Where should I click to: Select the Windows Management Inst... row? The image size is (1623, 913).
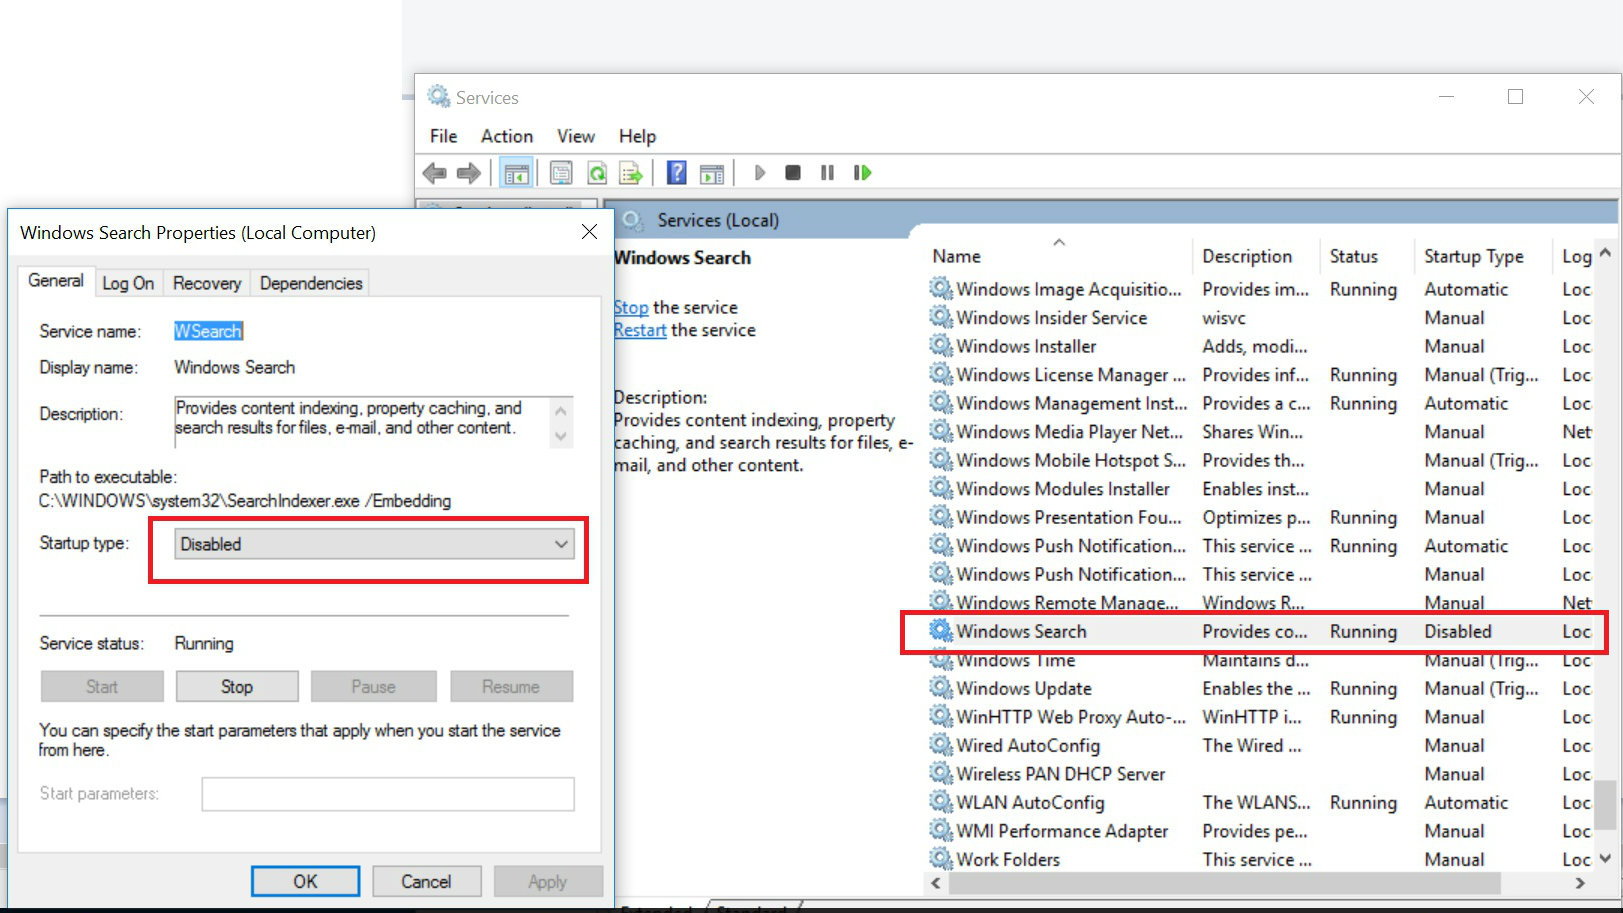point(1259,402)
